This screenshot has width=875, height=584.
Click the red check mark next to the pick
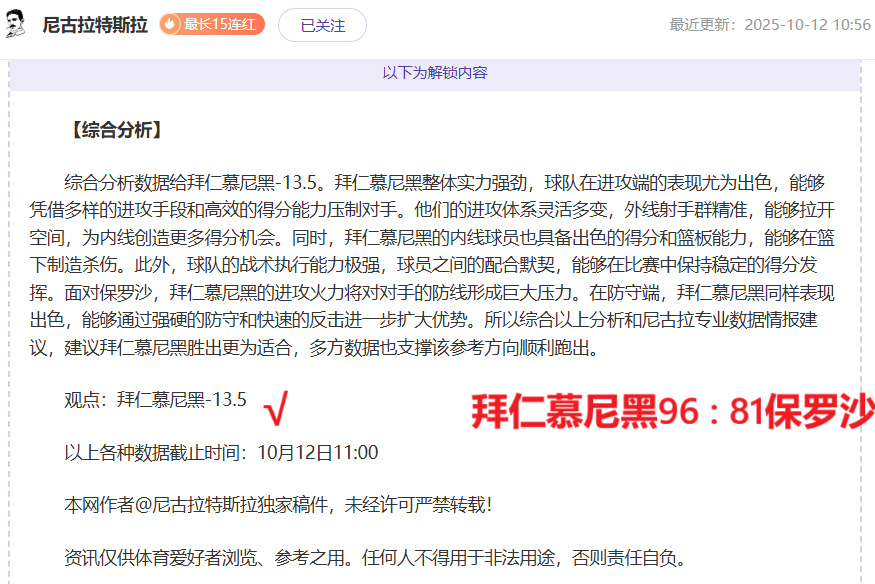coord(276,407)
